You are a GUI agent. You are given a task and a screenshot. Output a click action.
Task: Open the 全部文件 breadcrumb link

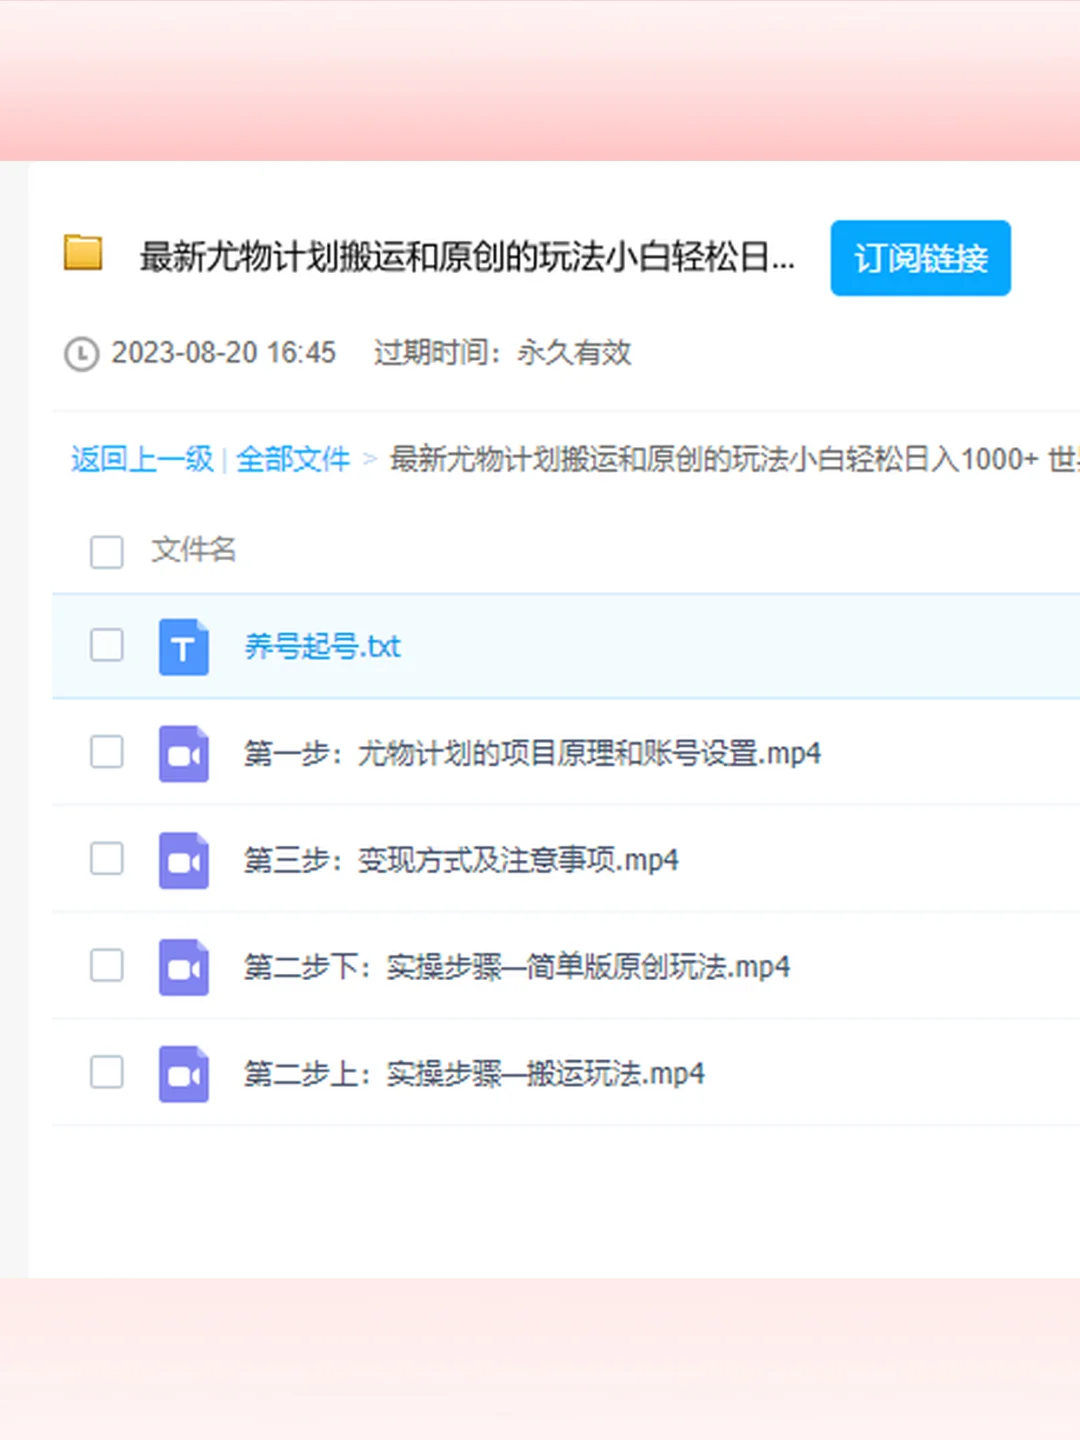pyautogui.click(x=293, y=459)
